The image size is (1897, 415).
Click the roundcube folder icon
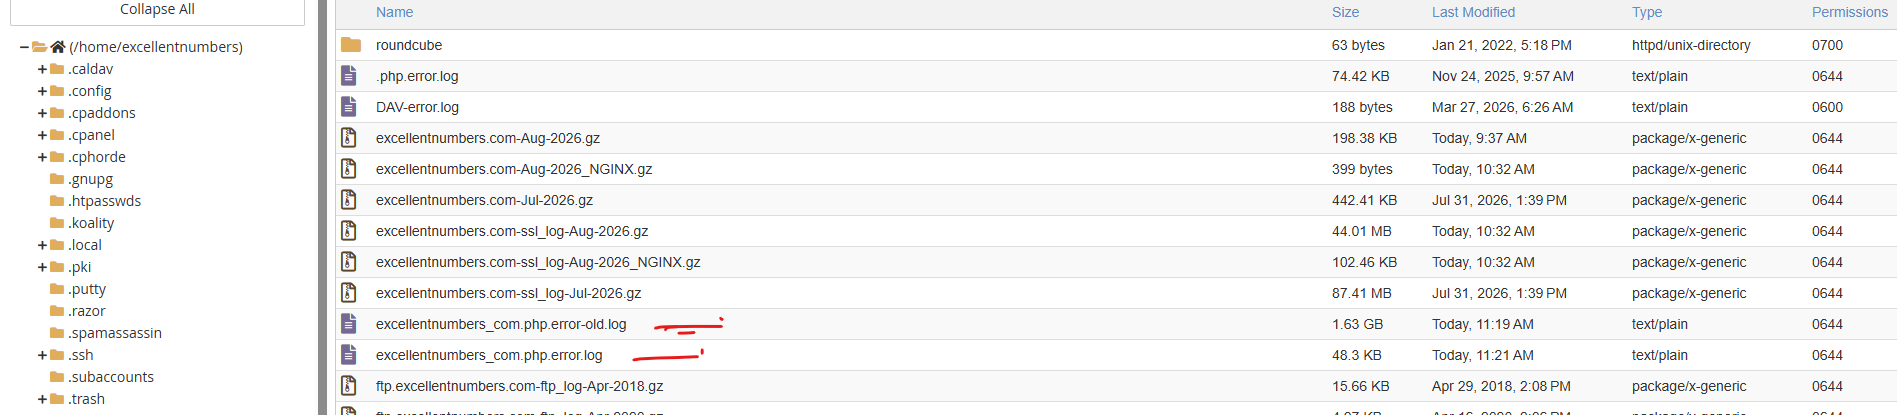coord(350,45)
